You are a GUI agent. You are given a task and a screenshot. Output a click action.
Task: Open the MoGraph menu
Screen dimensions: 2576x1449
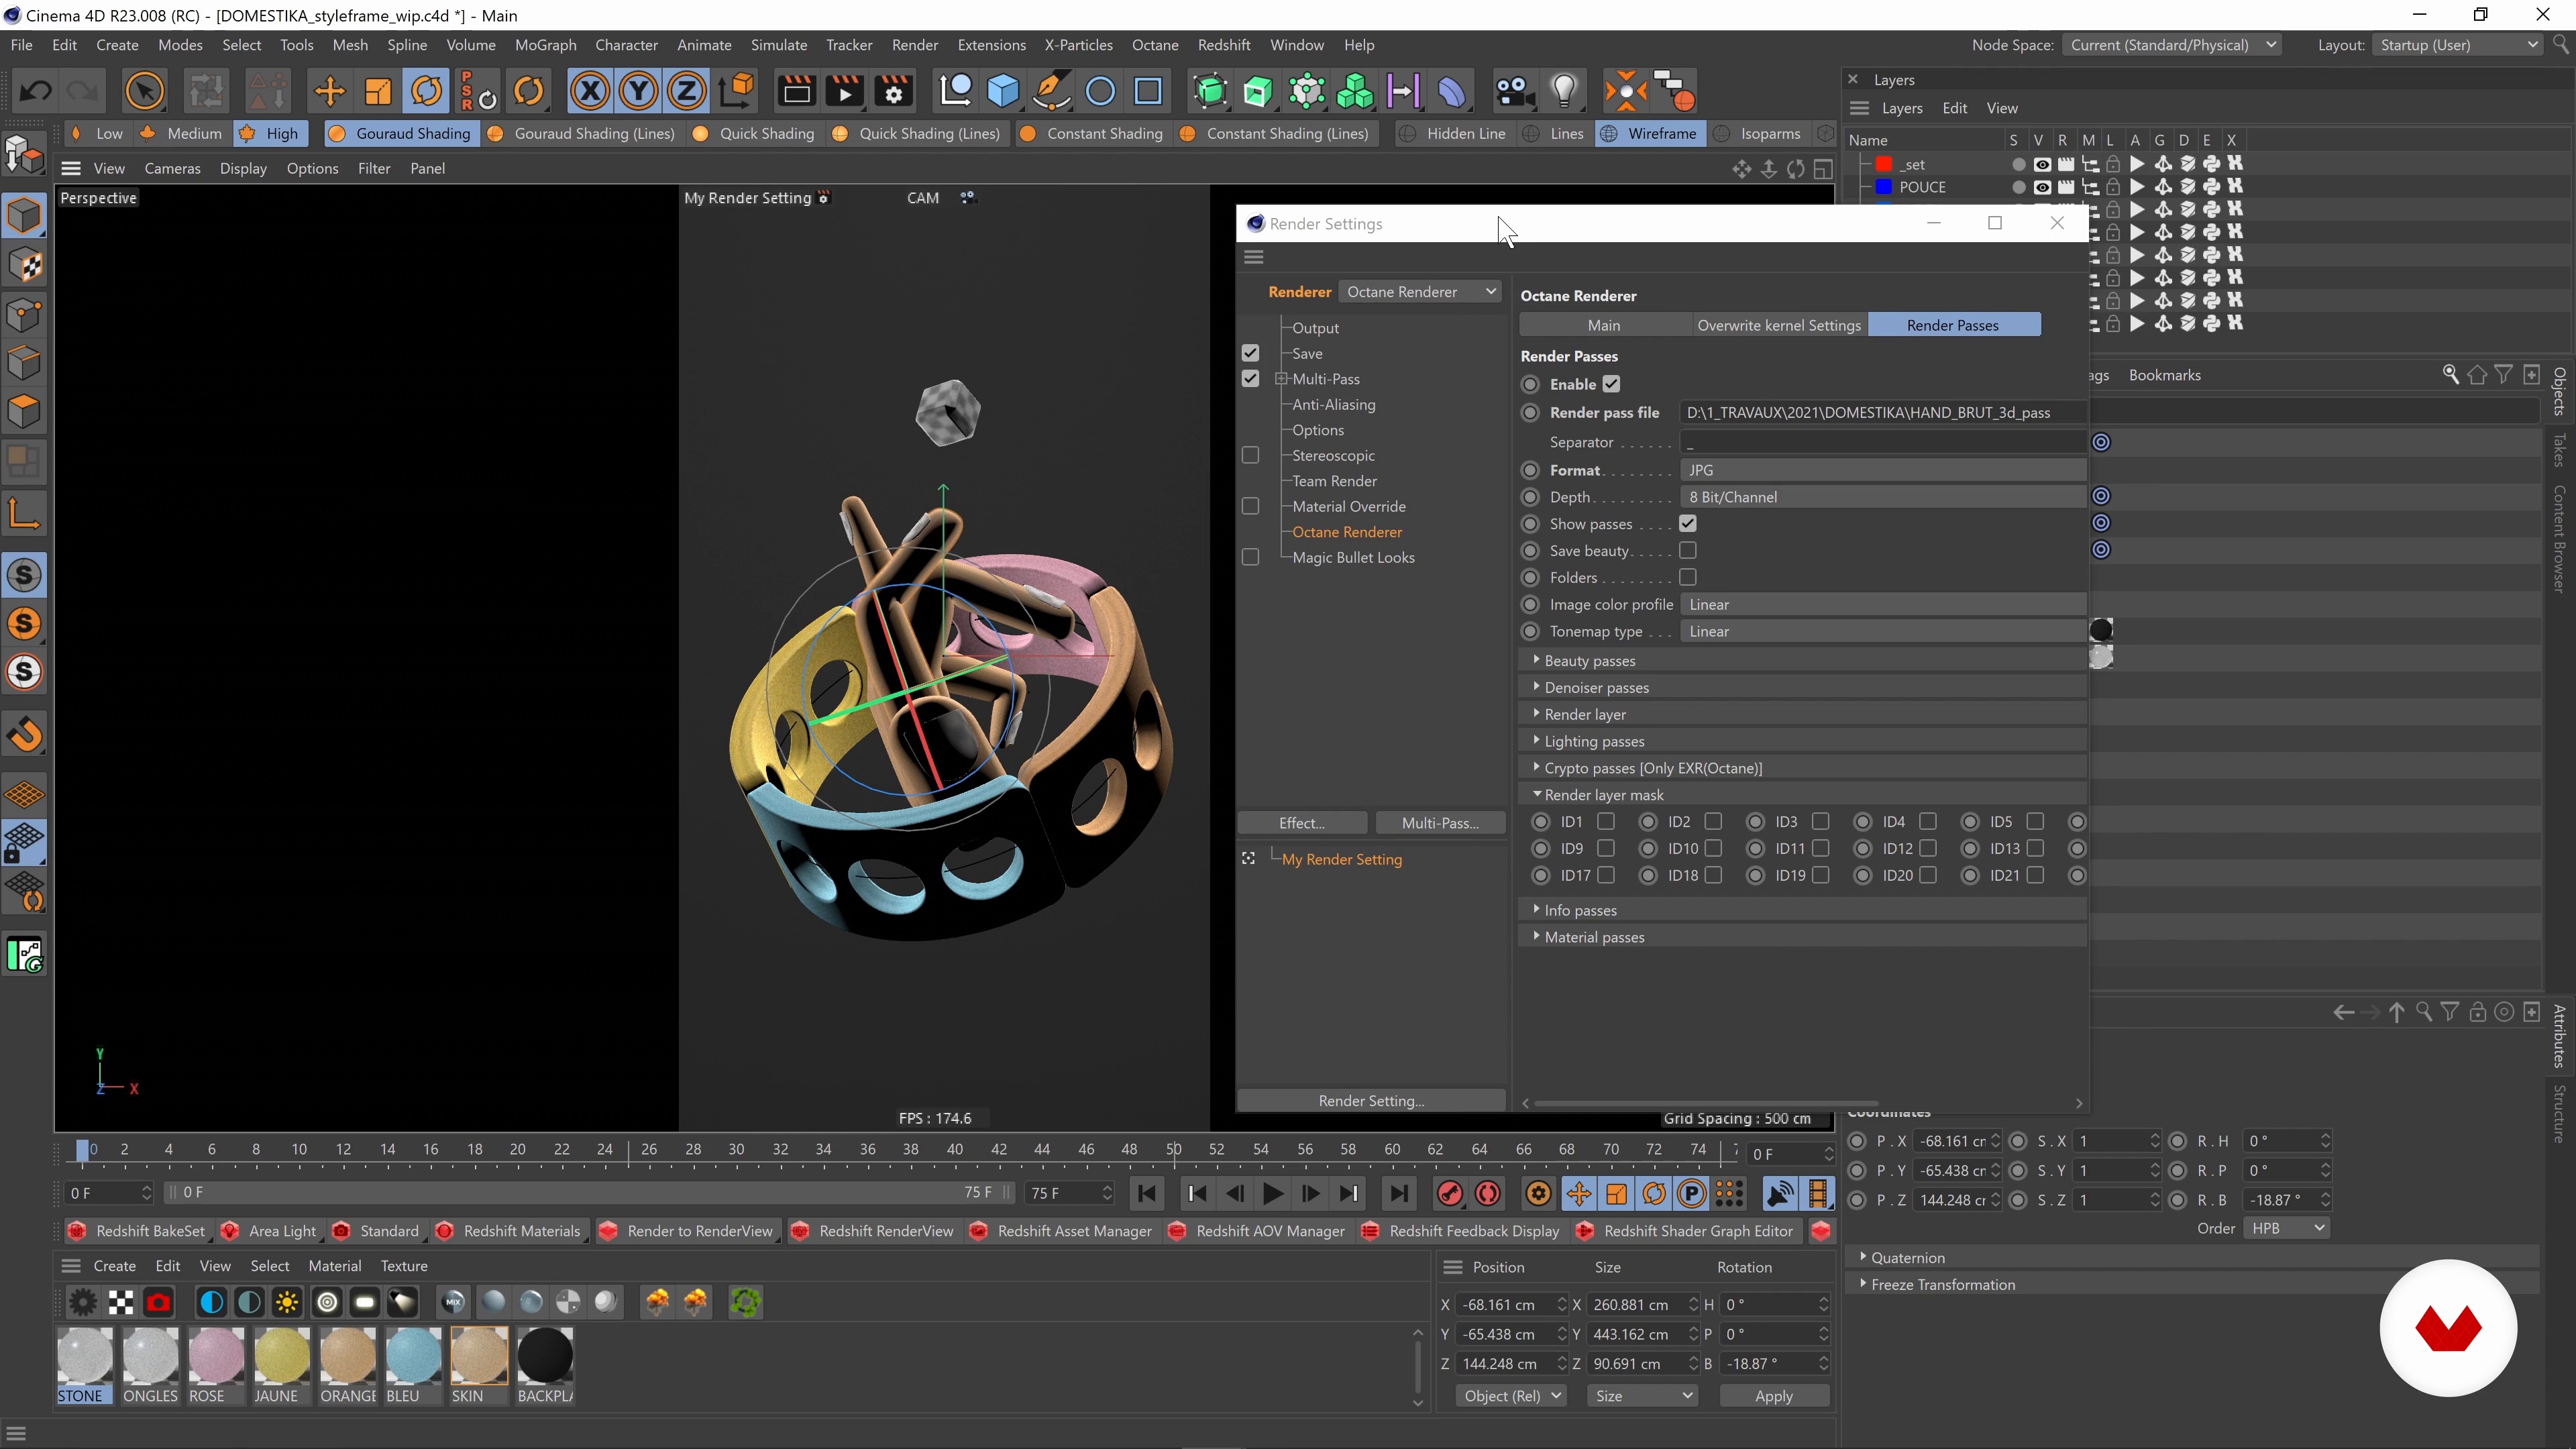pos(545,45)
